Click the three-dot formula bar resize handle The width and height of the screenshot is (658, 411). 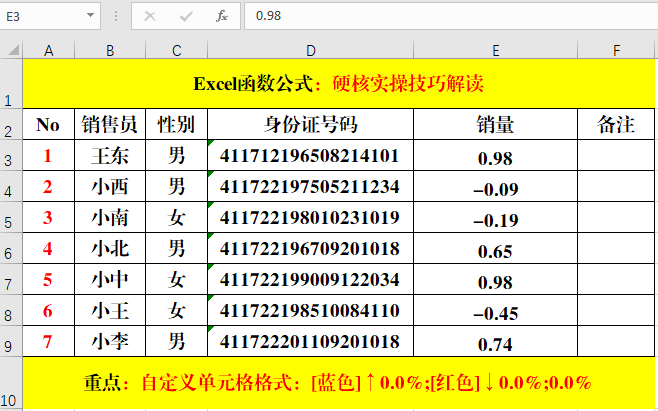coord(117,16)
